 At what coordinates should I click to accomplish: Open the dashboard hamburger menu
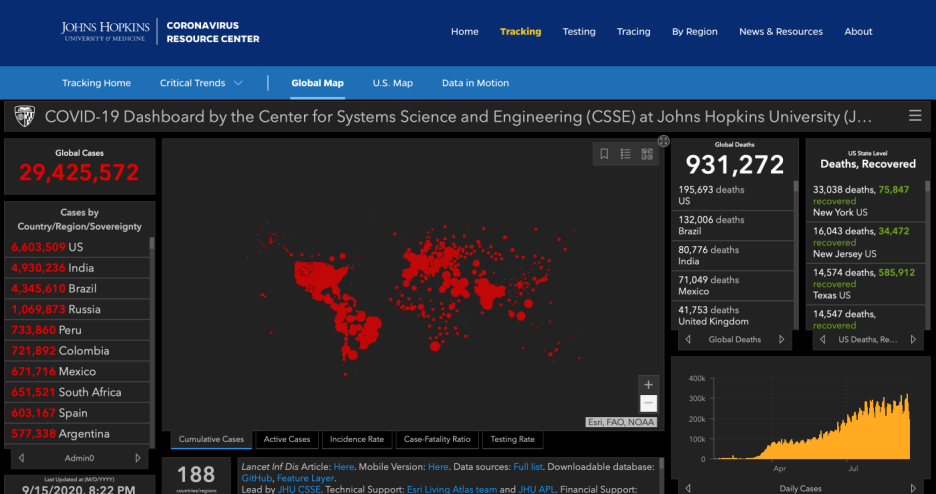tap(915, 116)
